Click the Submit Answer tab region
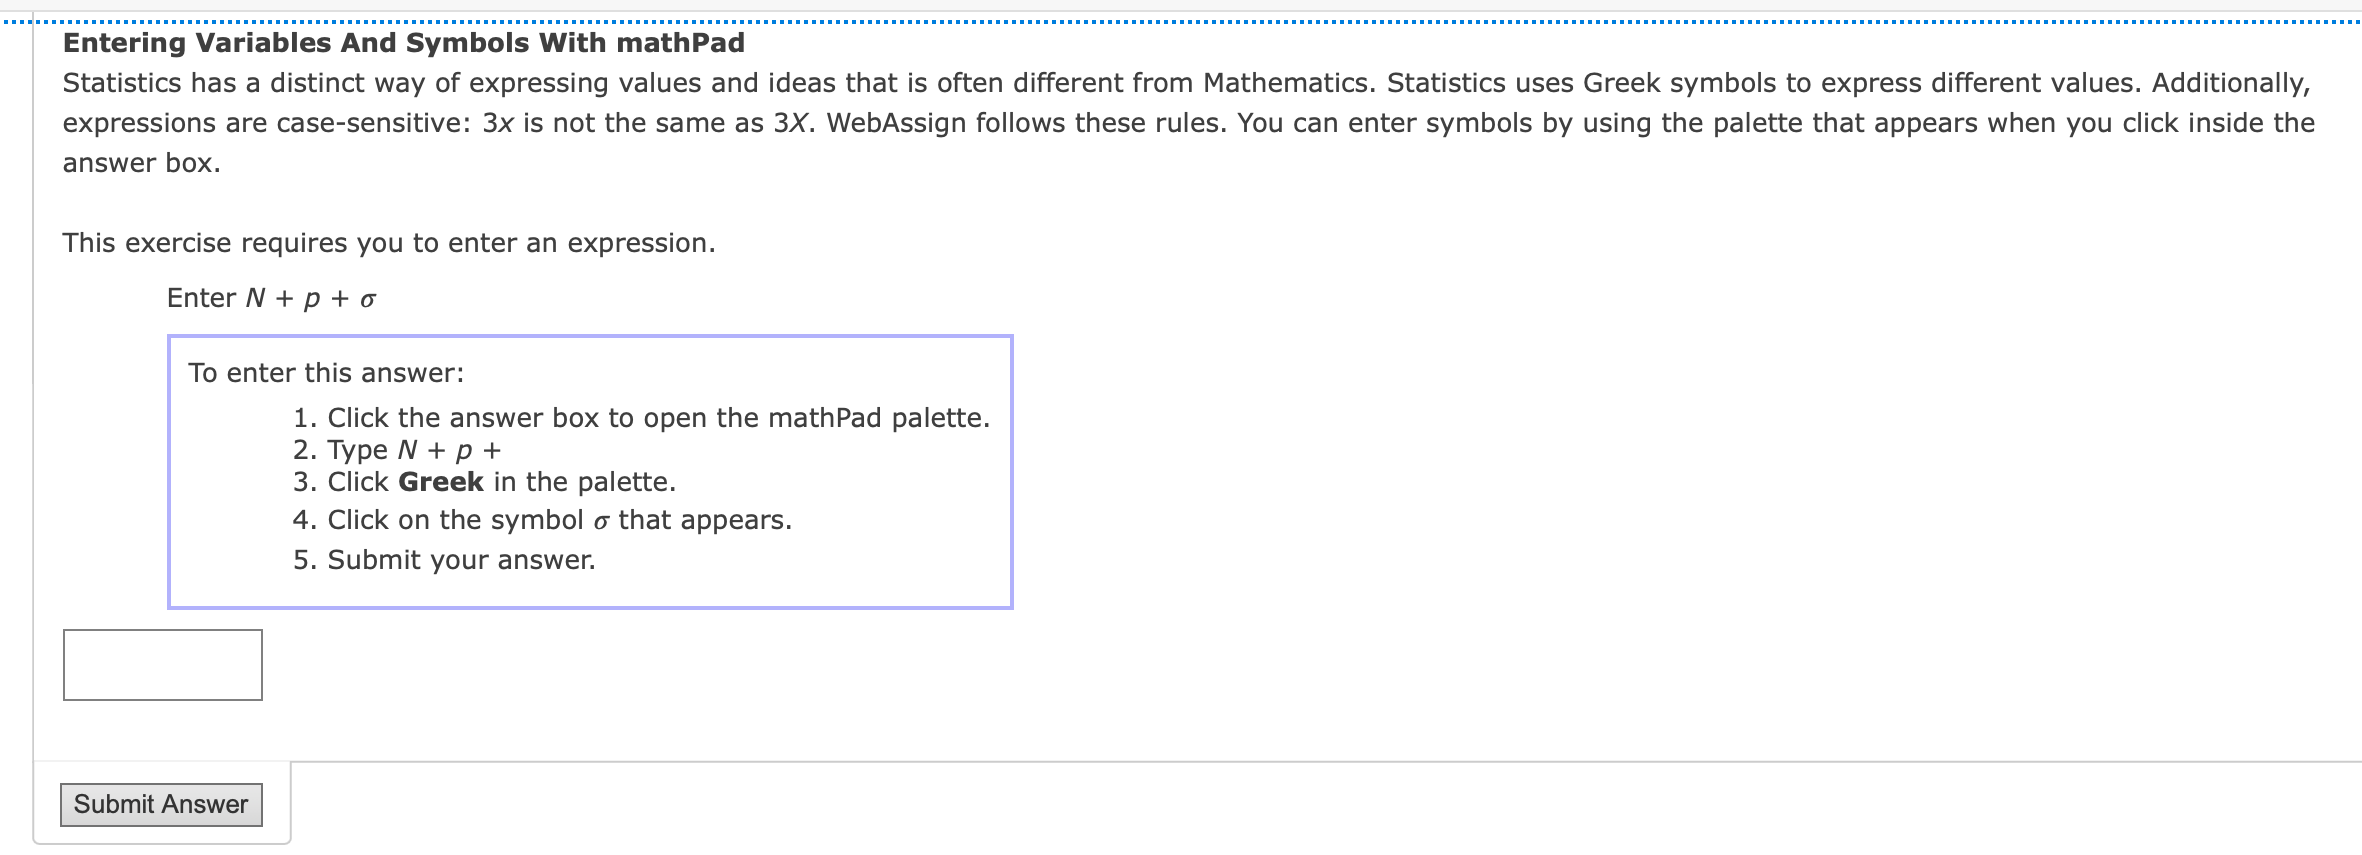 (161, 803)
